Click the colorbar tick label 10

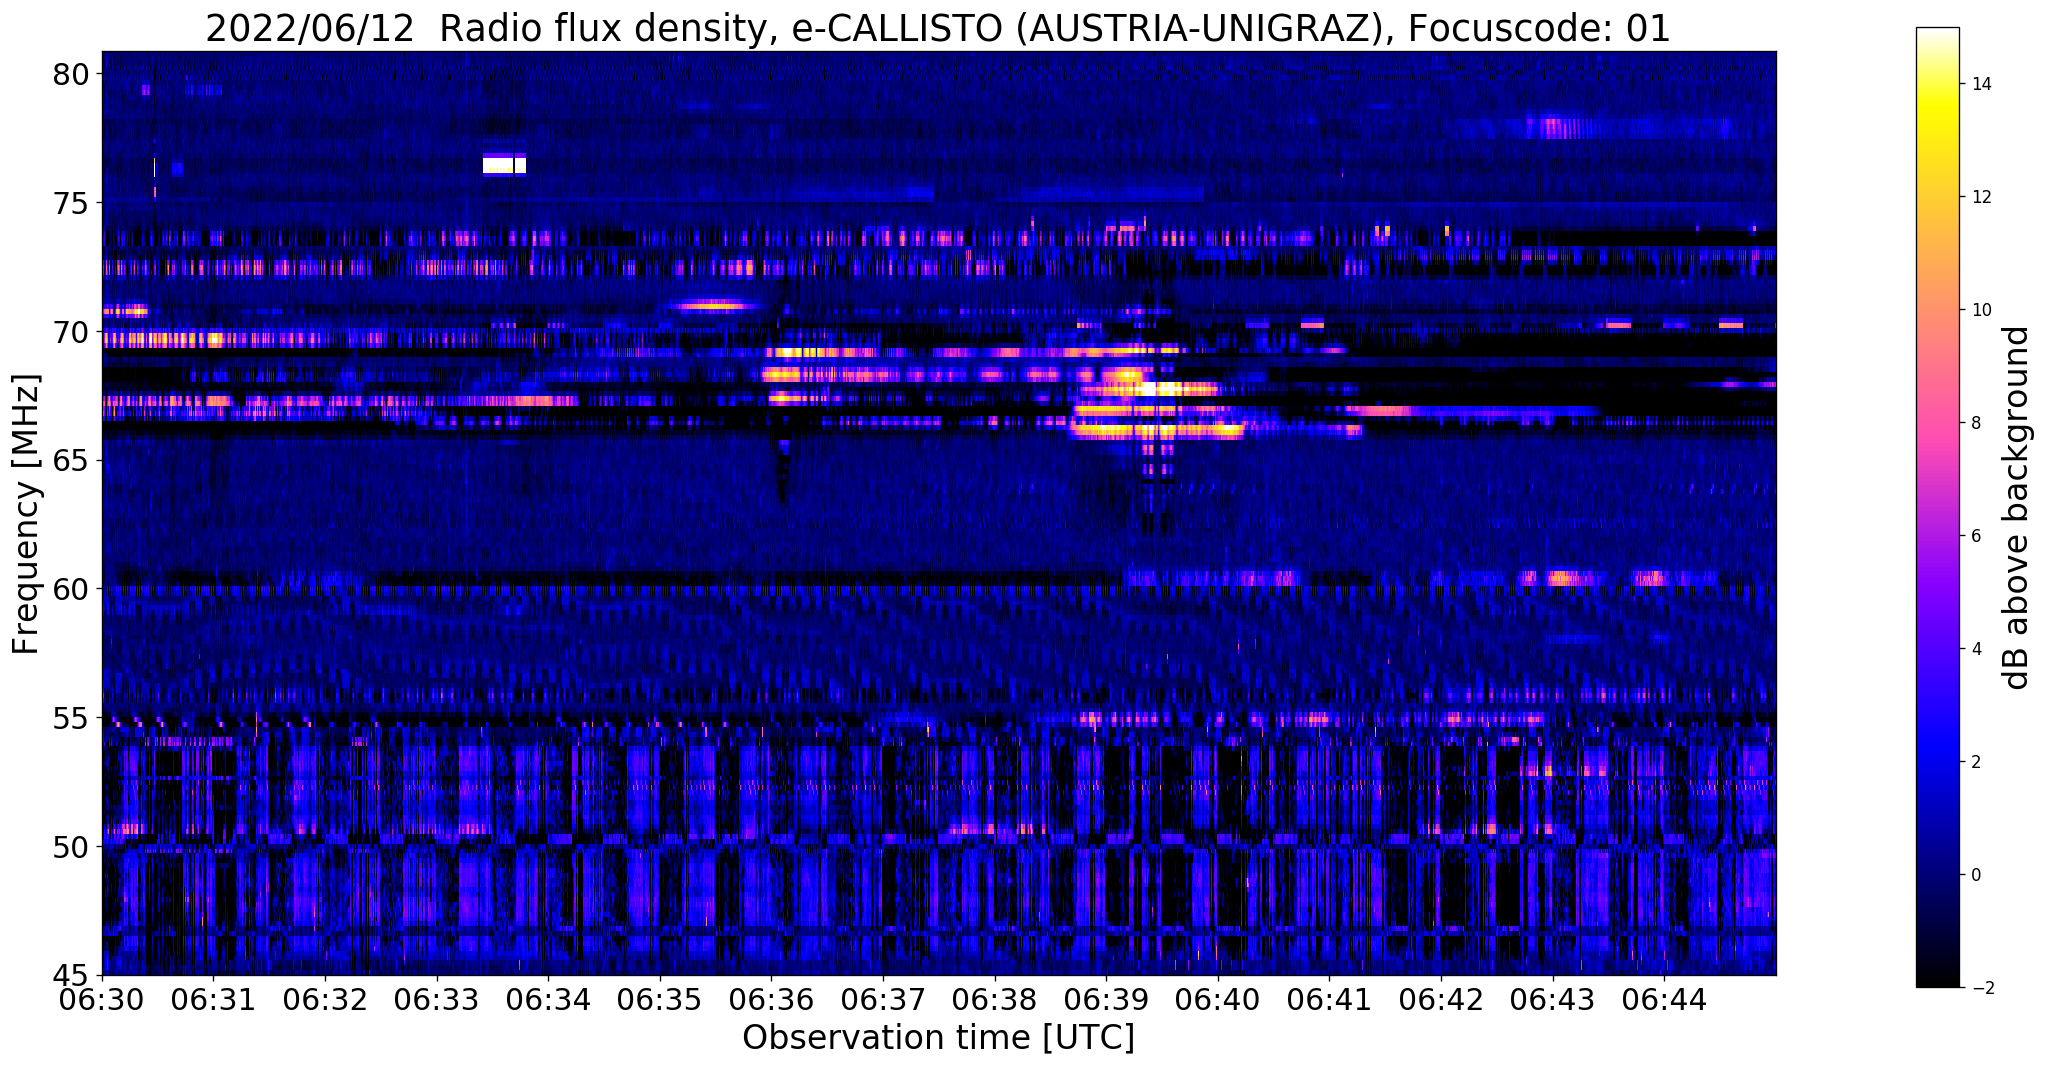[x=1980, y=310]
